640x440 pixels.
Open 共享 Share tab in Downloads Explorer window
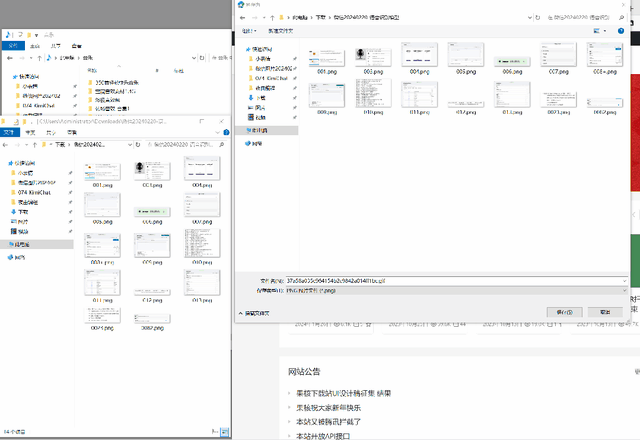pyautogui.click(x=51, y=132)
